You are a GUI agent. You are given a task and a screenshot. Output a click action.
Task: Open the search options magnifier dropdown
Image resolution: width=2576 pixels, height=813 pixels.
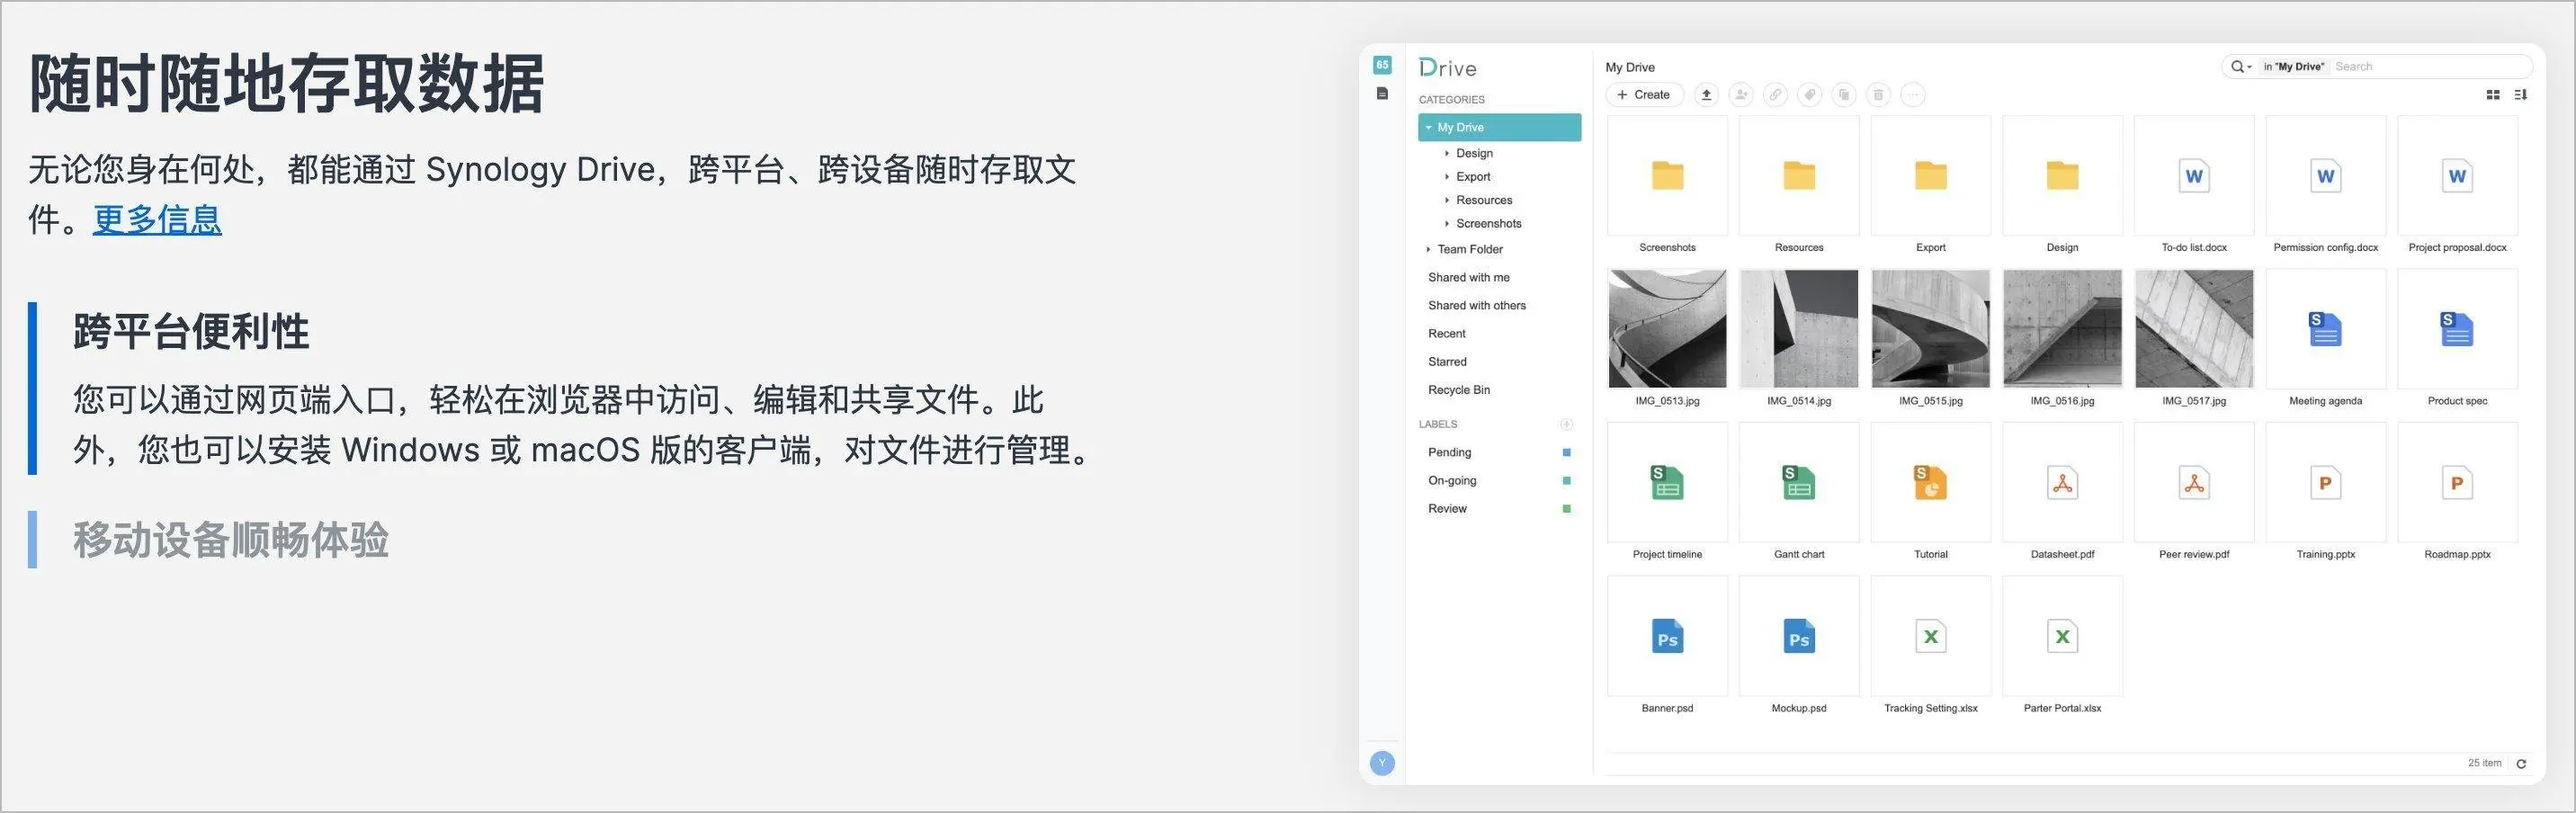tap(2241, 67)
